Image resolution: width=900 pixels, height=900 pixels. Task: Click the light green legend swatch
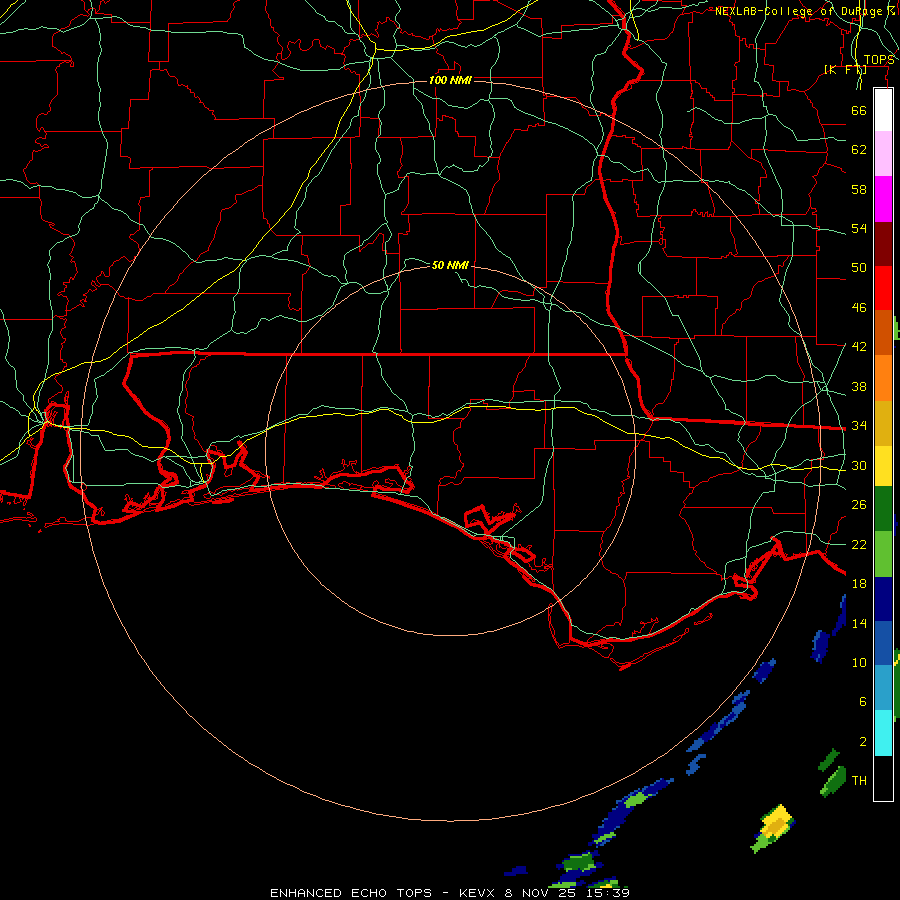point(883,554)
